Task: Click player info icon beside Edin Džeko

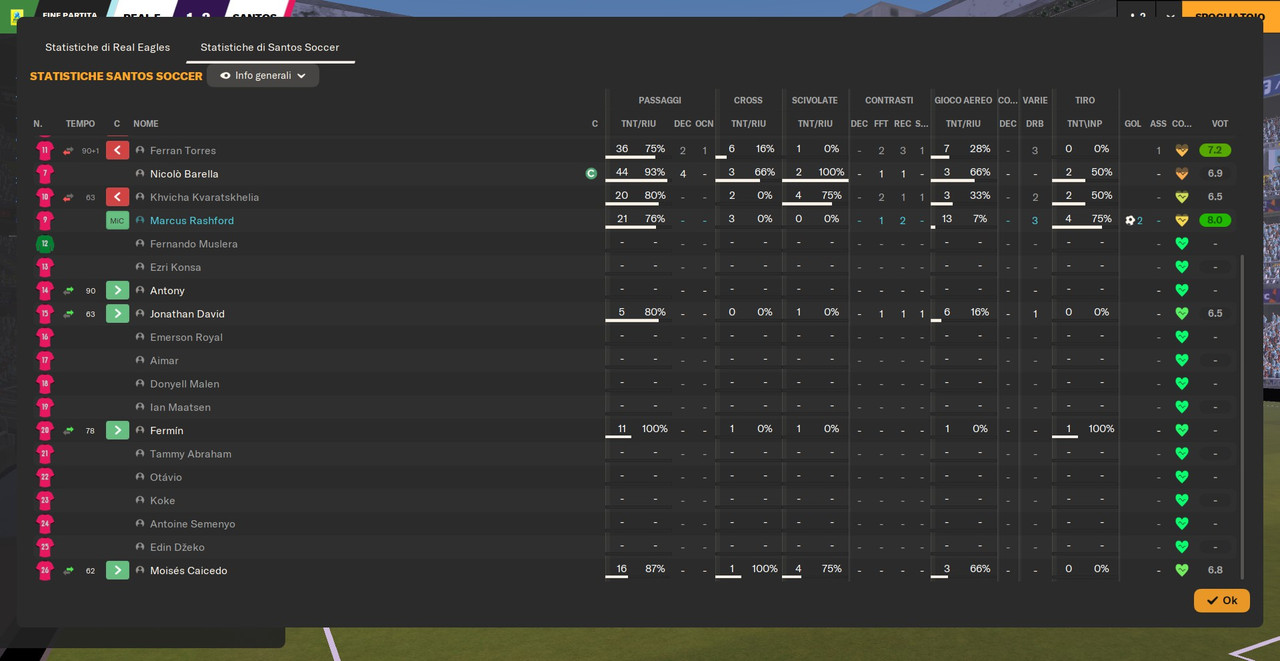Action: tap(140, 547)
